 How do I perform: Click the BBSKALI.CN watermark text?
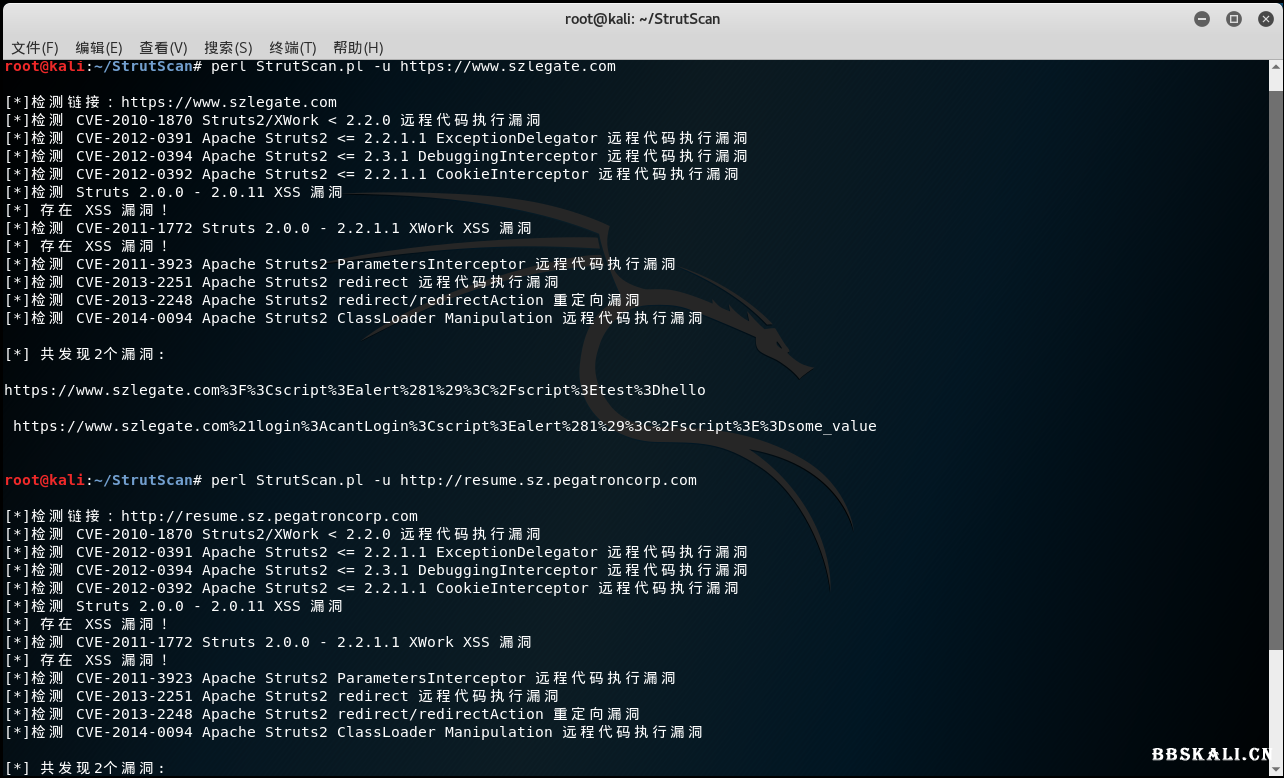click(x=1214, y=755)
